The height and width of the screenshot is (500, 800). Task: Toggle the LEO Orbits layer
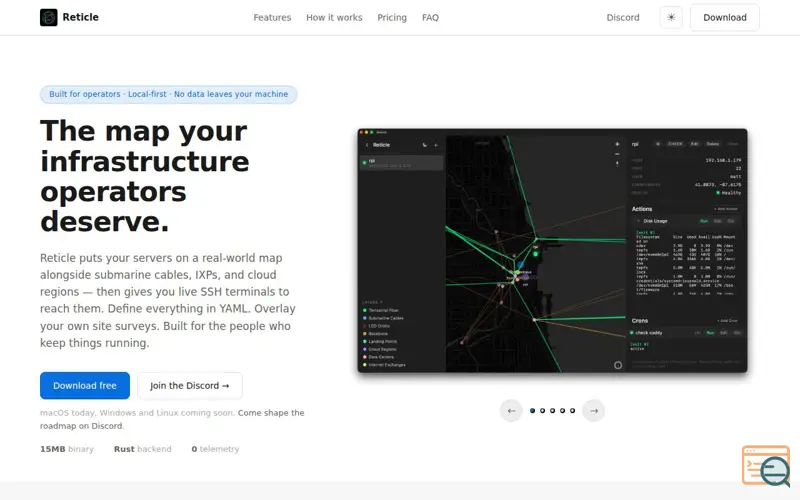point(376,326)
